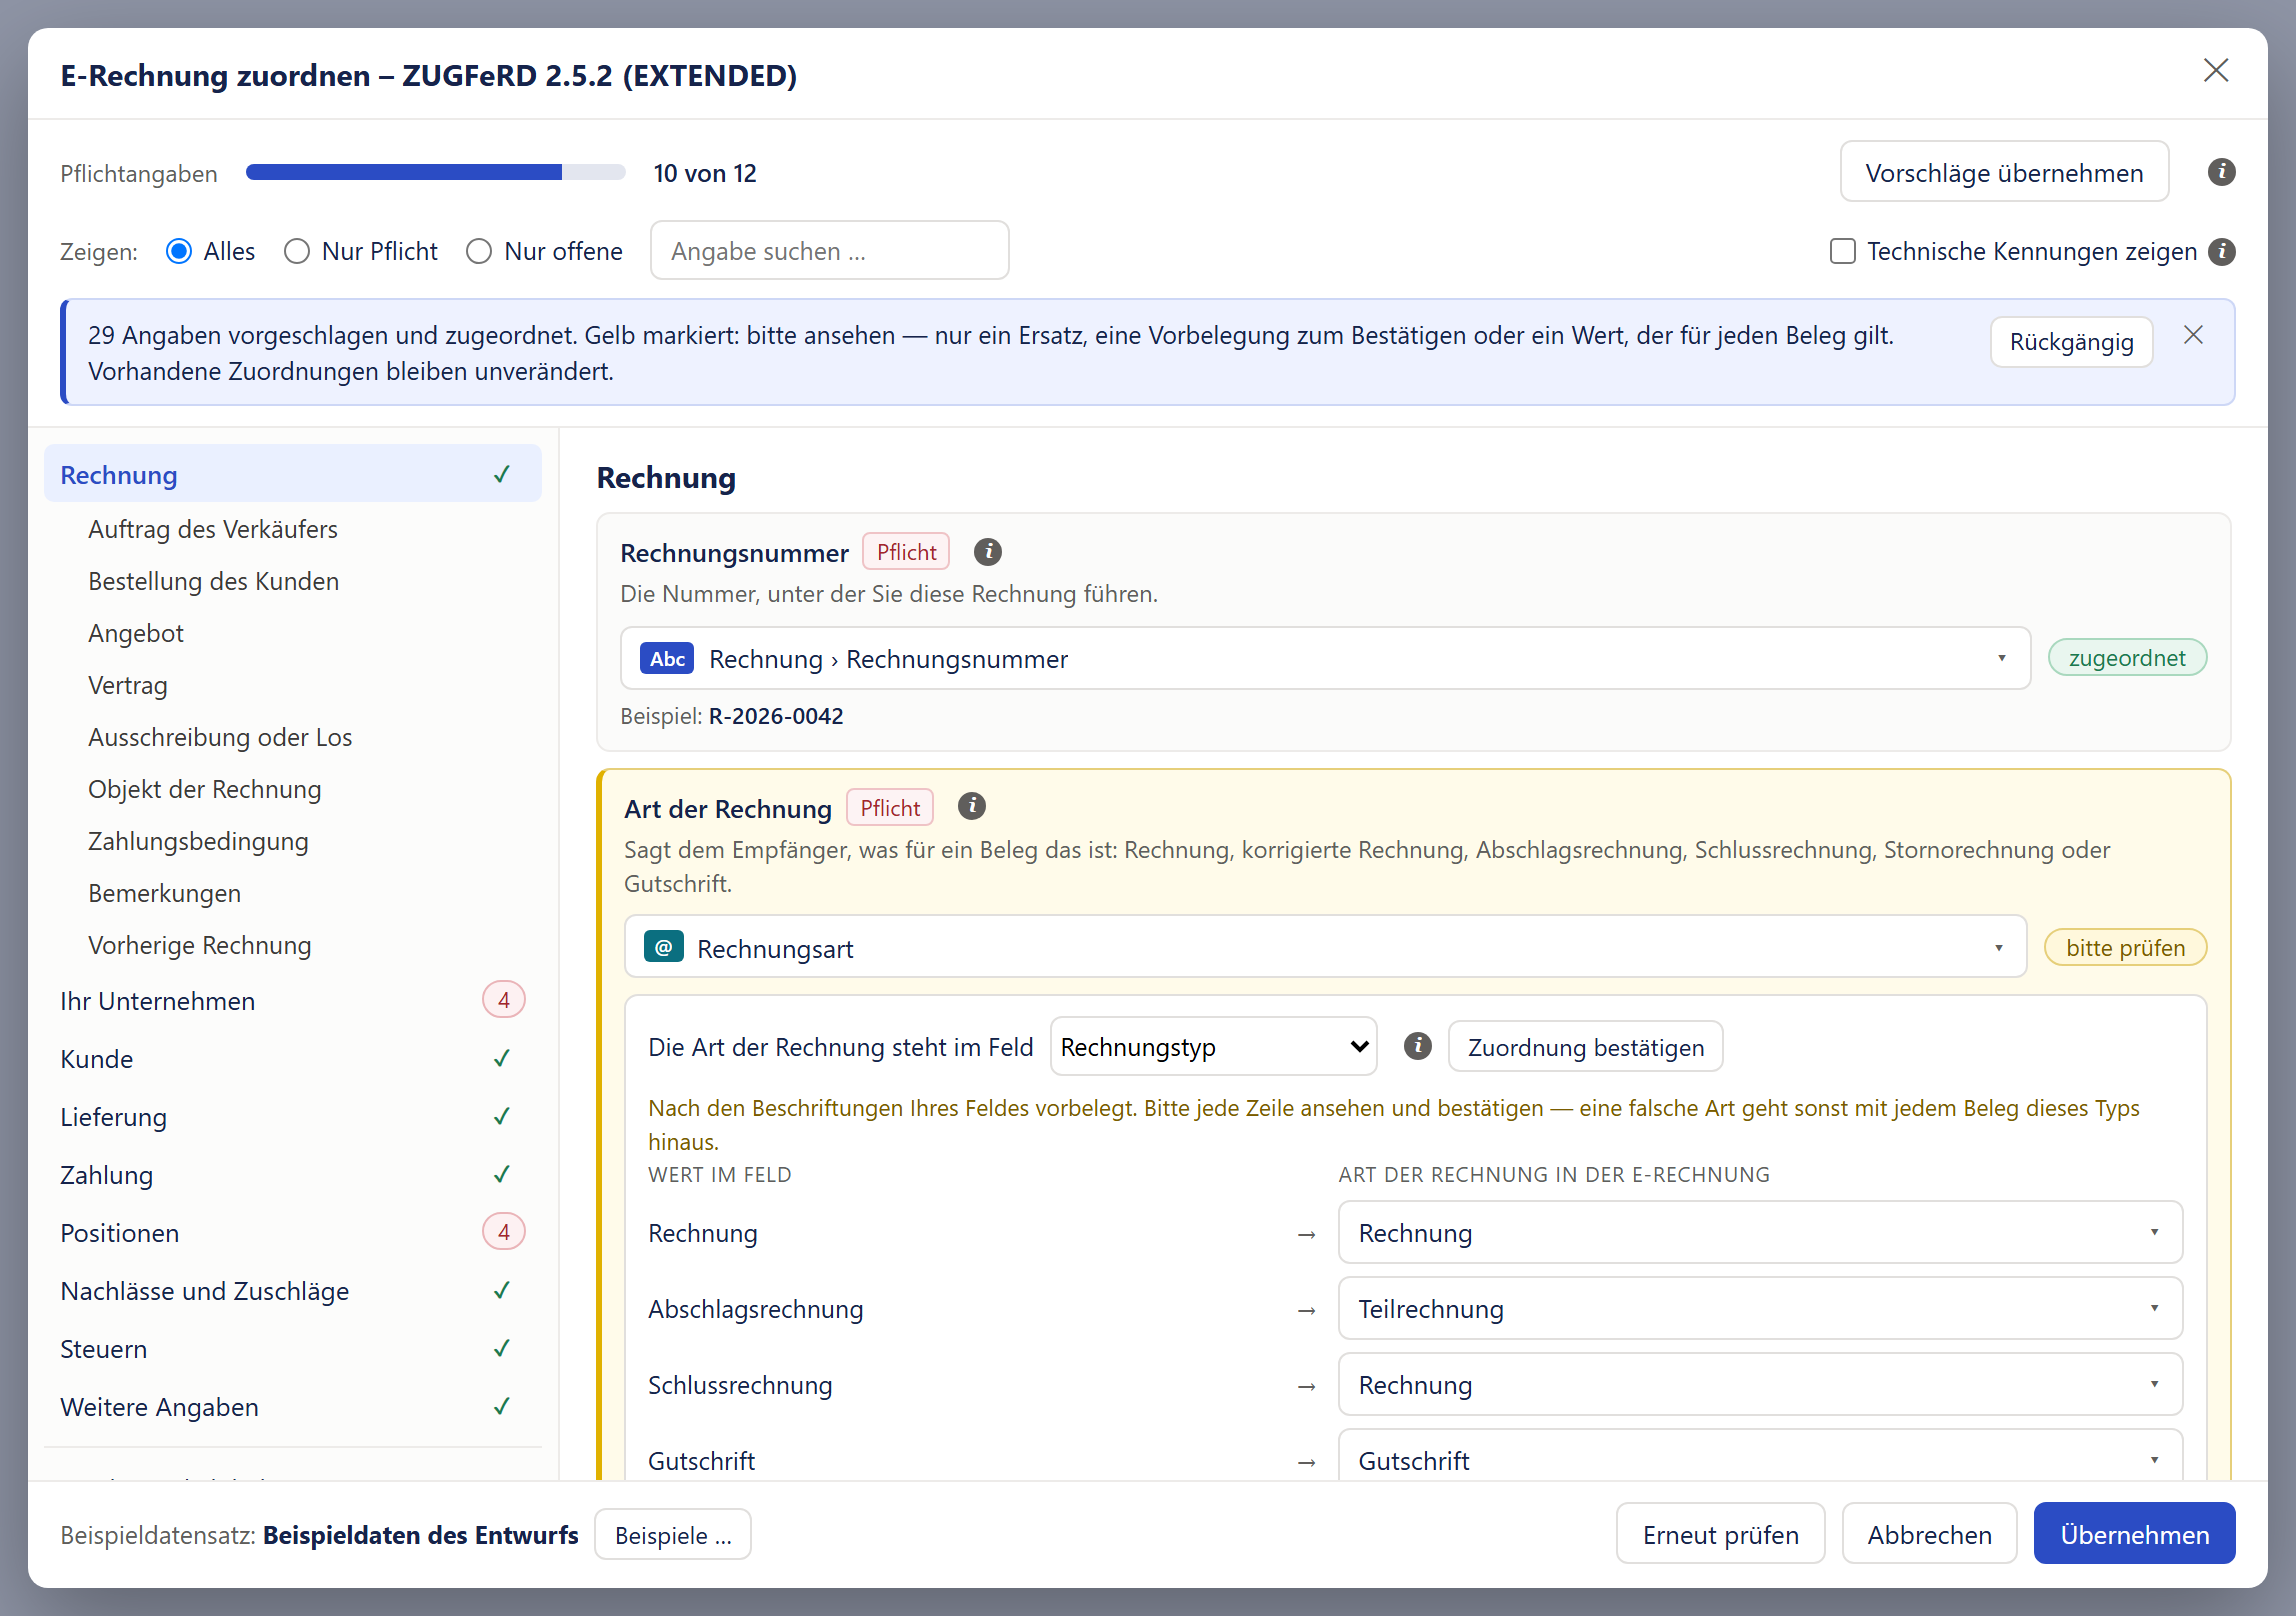Enable Technische Kennungen zeigen checkbox
Image resolution: width=2296 pixels, height=1616 pixels.
(x=1842, y=251)
